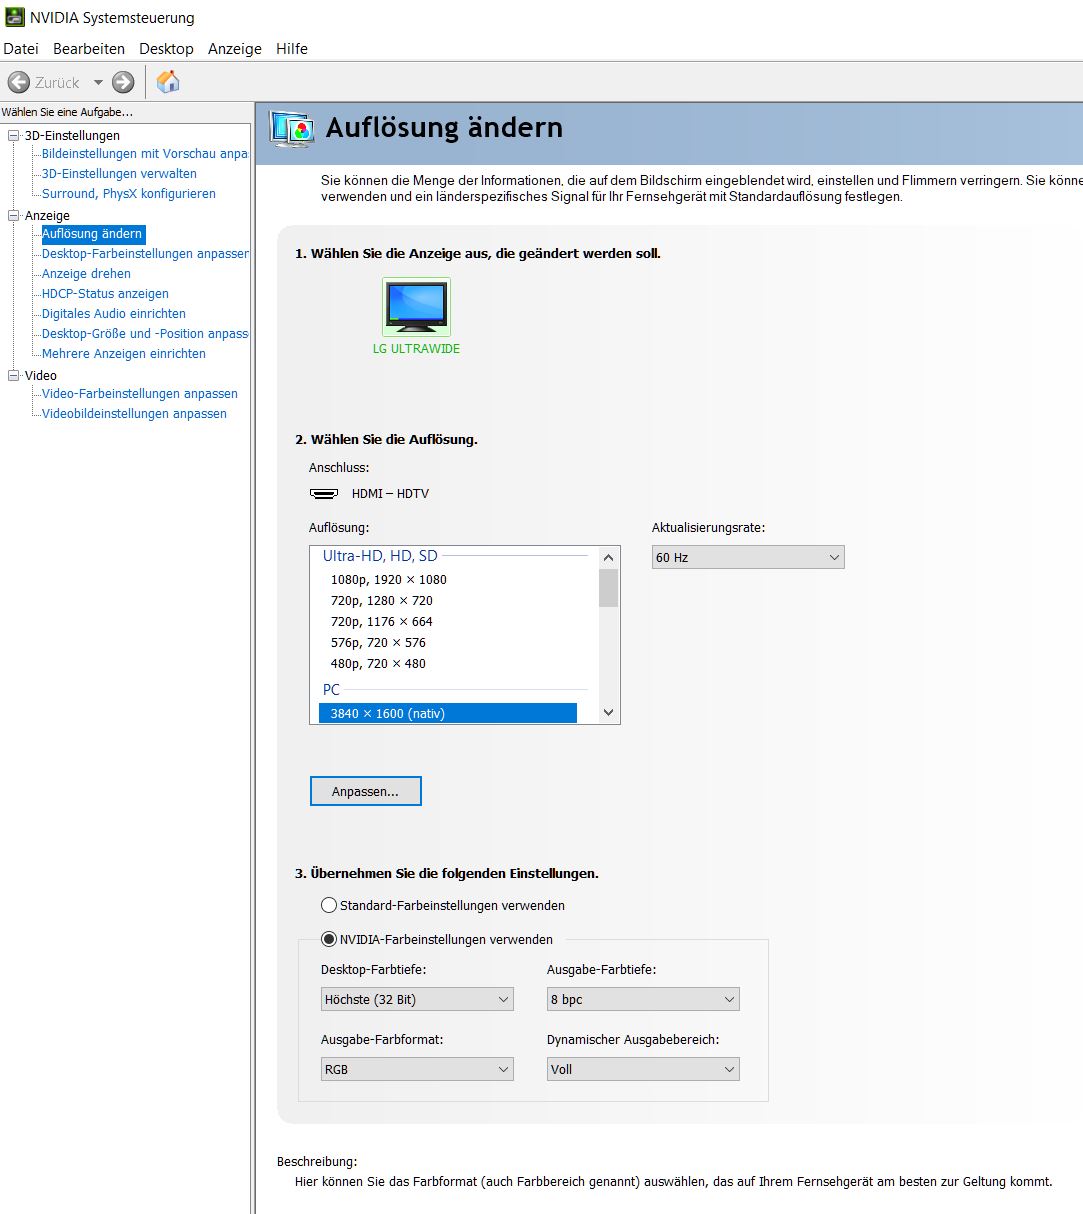Select NVIDIA-Farbeinstellungen verwenden radio button
Viewport: 1083px width, 1214px height.
coord(329,939)
